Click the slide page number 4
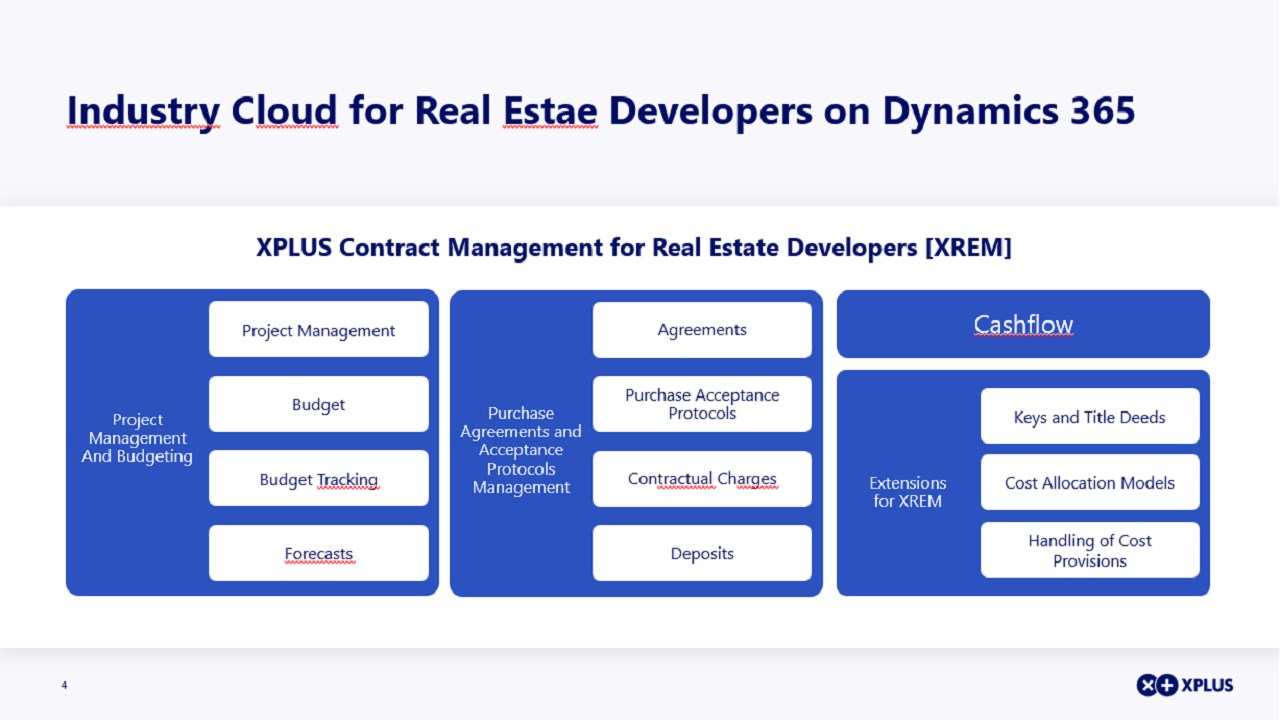1280x720 pixels. pyautogui.click(x=64, y=685)
